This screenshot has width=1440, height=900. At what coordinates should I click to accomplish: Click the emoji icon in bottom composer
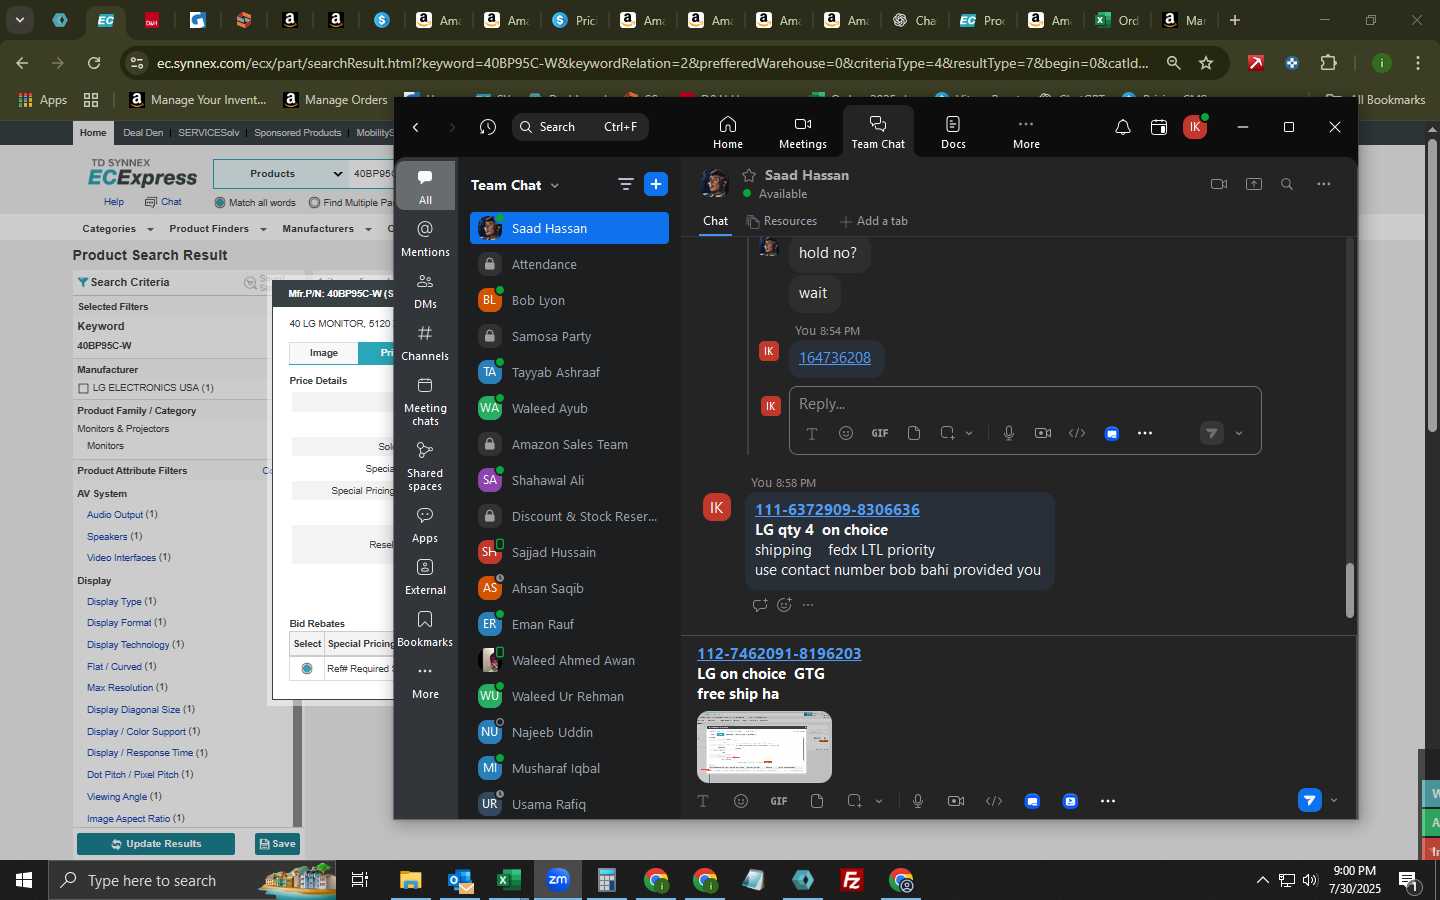(741, 801)
